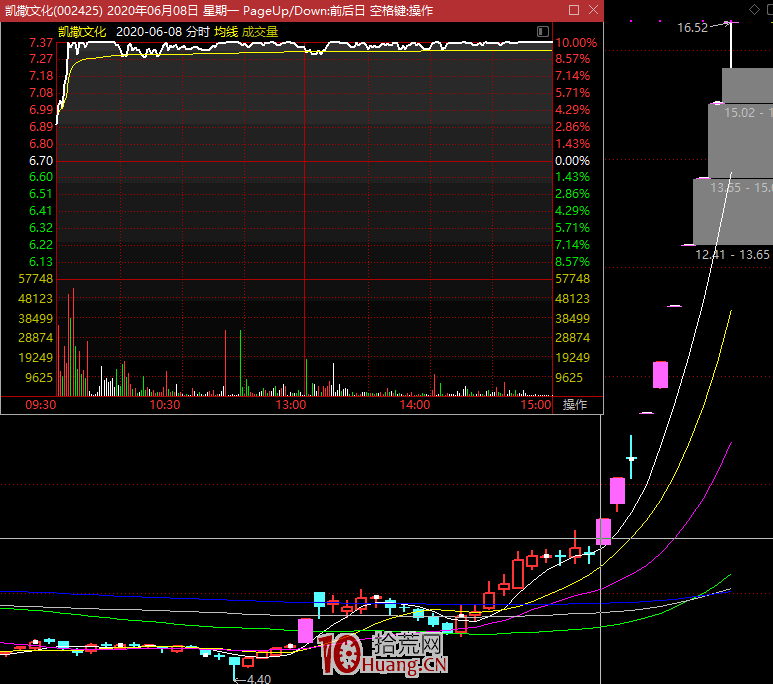Screen dimensions: 773x684
Task: Click the green 7.14% percent label
Action: tap(572, 245)
